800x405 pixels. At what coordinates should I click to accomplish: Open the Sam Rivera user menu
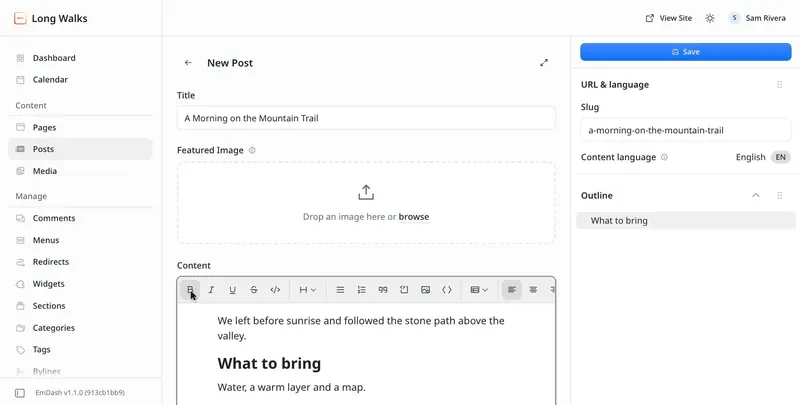point(757,18)
